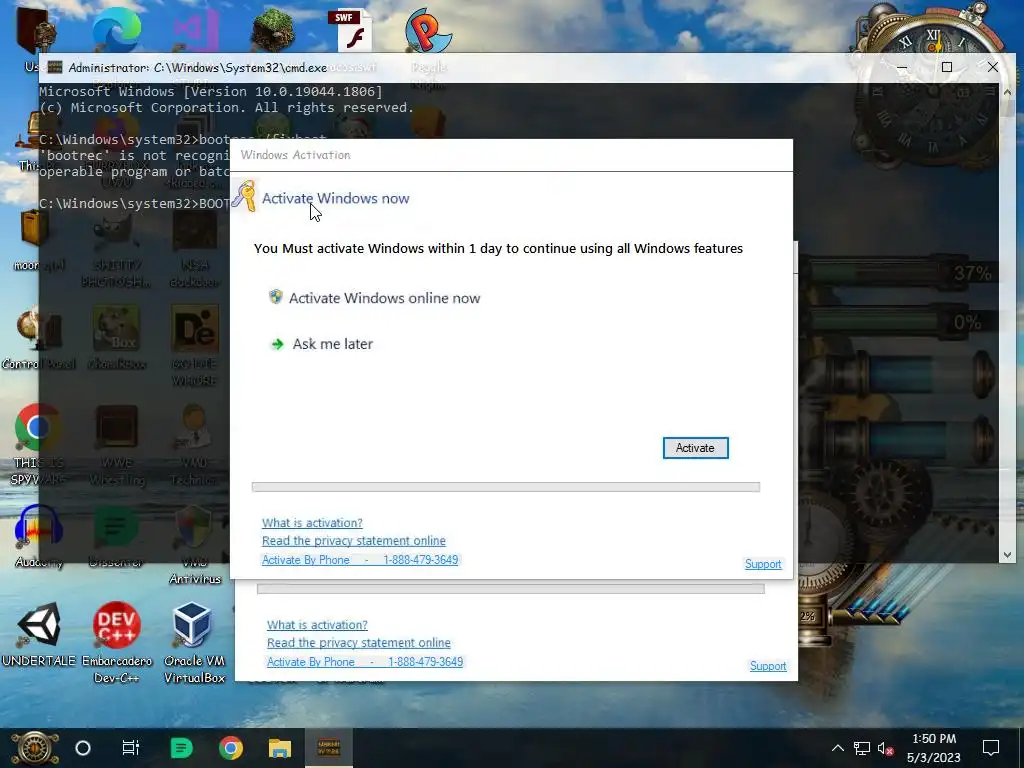
Task: Open the steampunk Start button
Action: click(x=34, y=748)
